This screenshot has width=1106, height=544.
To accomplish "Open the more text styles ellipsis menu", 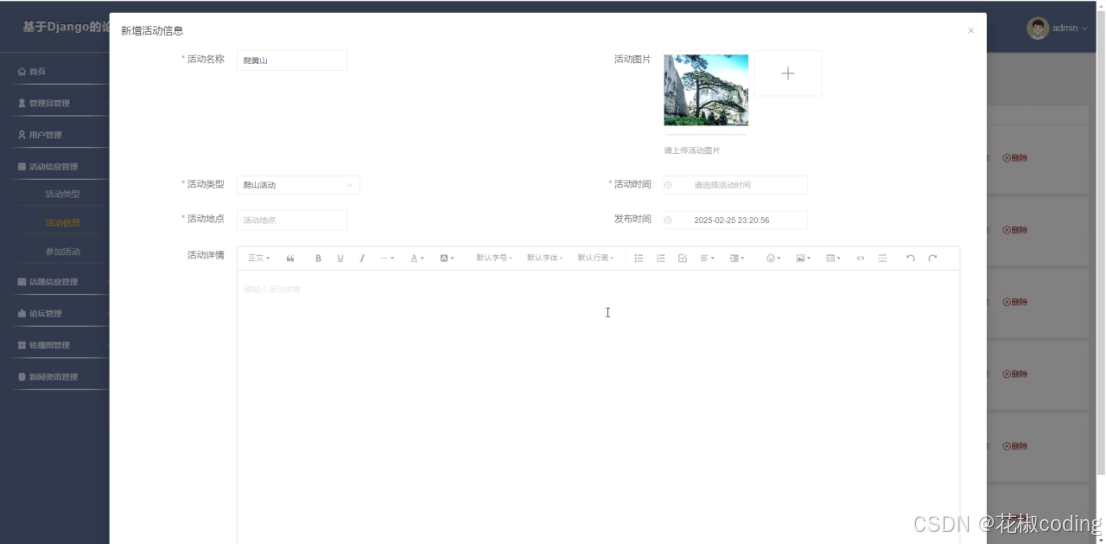I will 387,258.
